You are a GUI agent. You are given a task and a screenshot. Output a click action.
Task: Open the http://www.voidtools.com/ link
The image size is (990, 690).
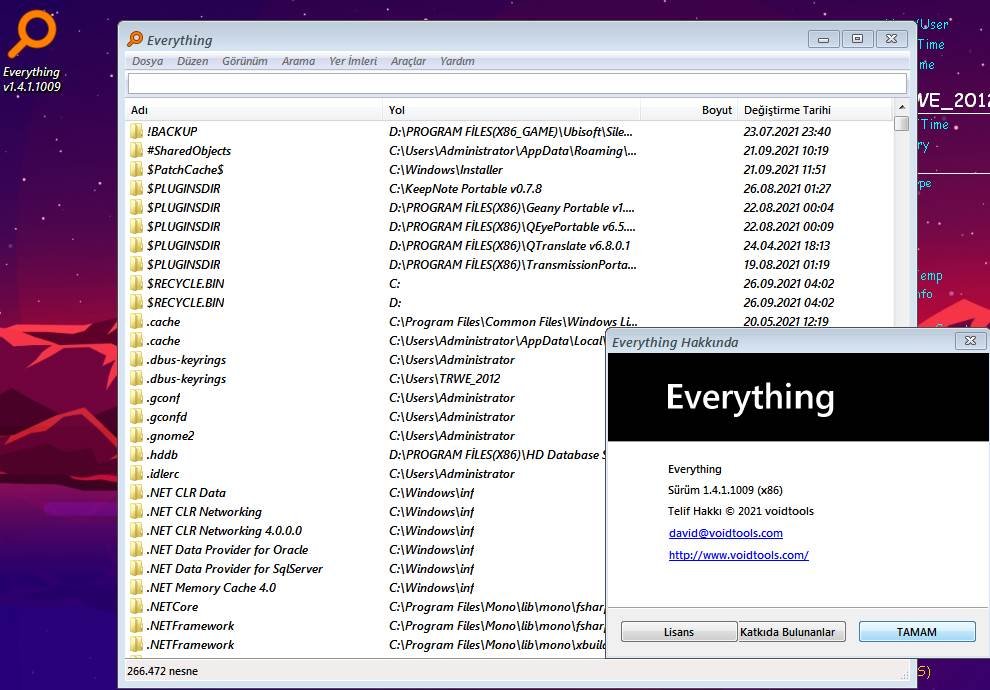738,555
